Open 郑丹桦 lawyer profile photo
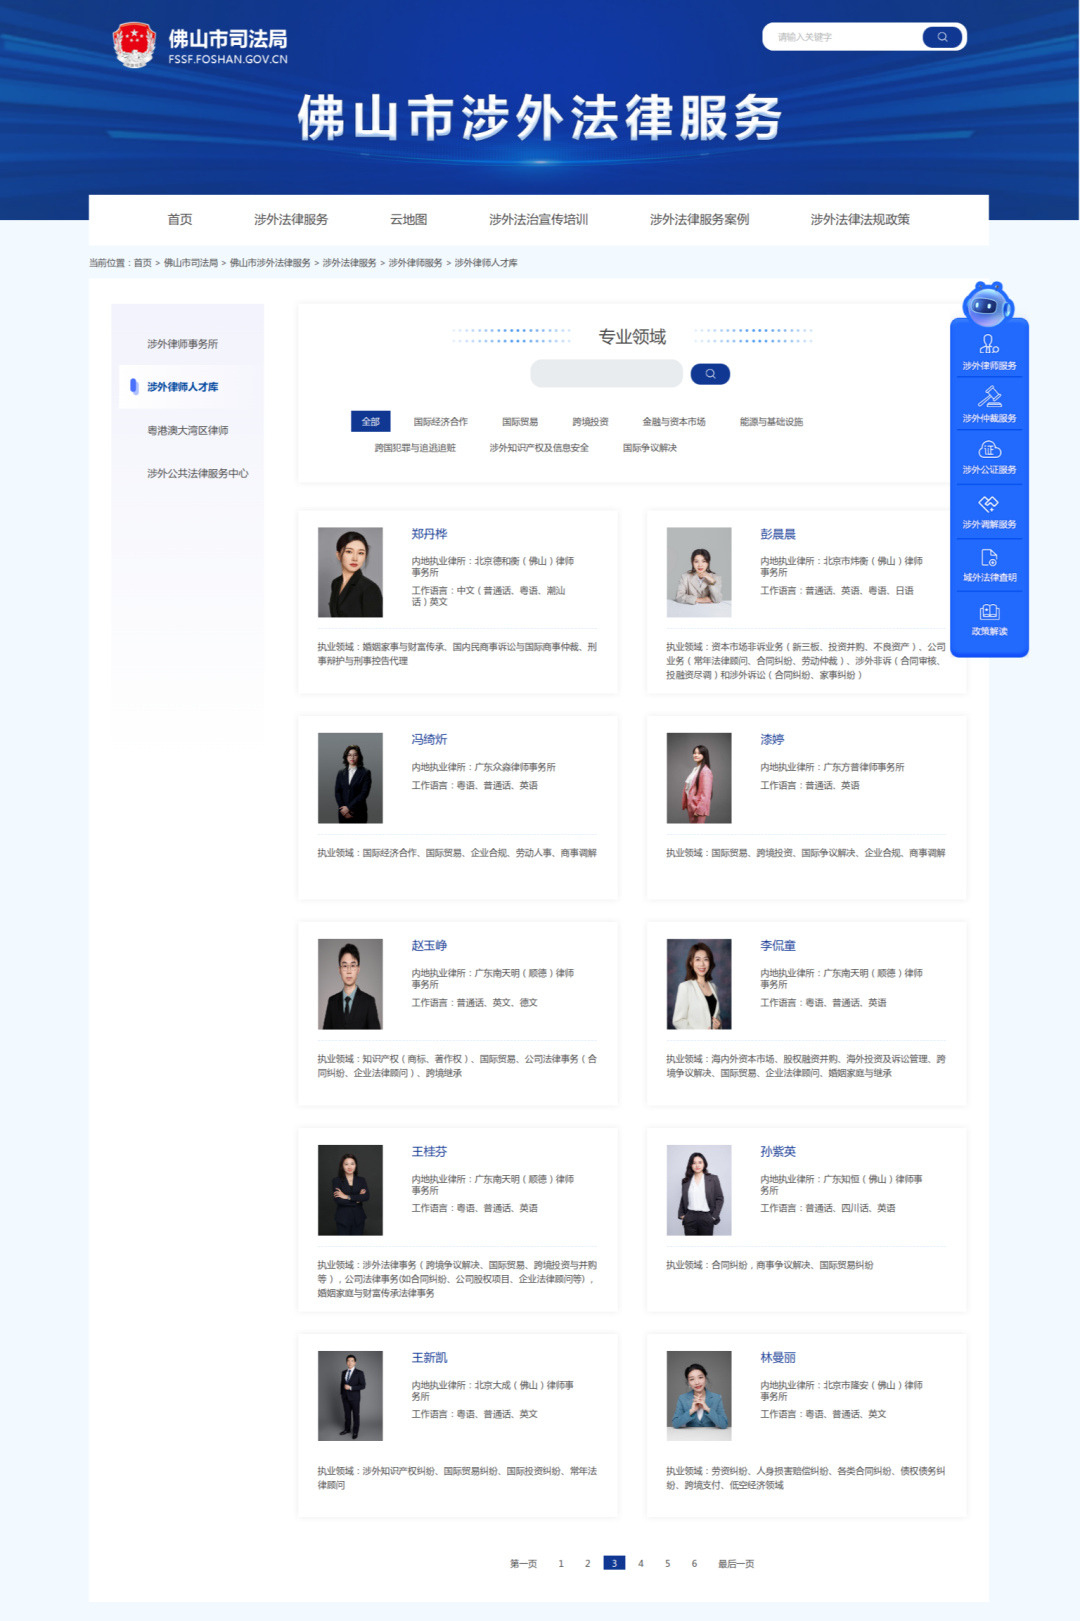 [x=350, y=572]
